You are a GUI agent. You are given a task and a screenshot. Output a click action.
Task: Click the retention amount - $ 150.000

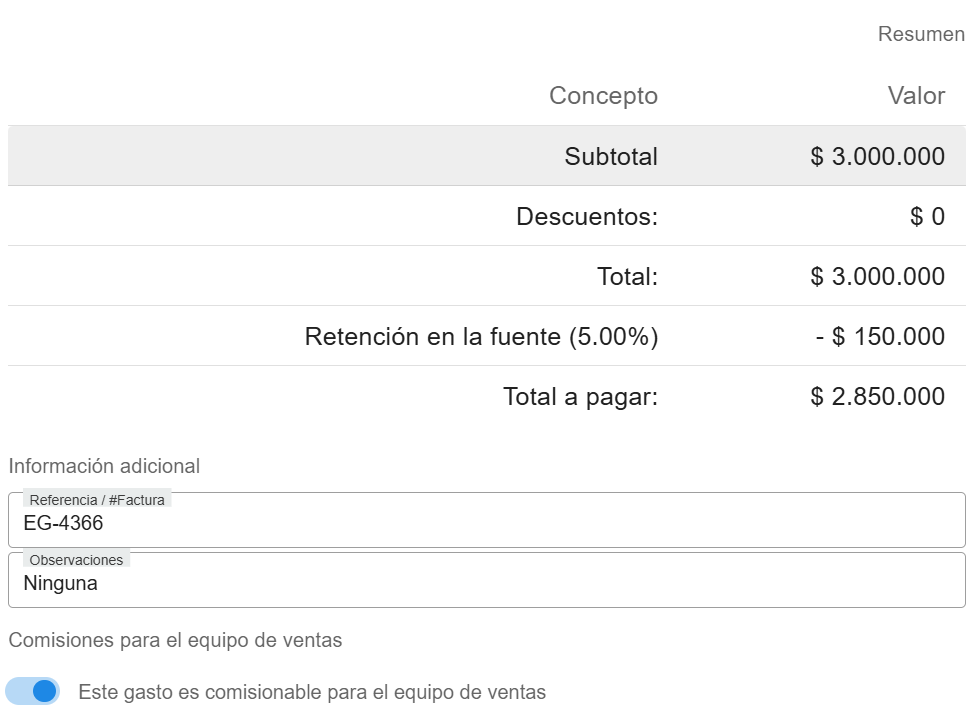coord(880,336)
